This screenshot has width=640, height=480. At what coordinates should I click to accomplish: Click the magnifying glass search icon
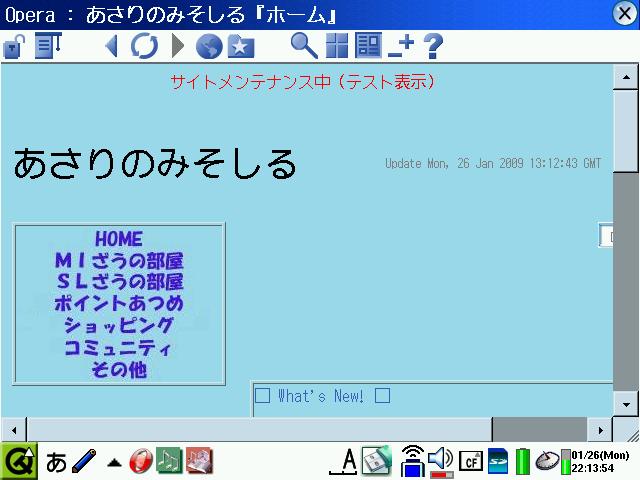pos(304,46)
